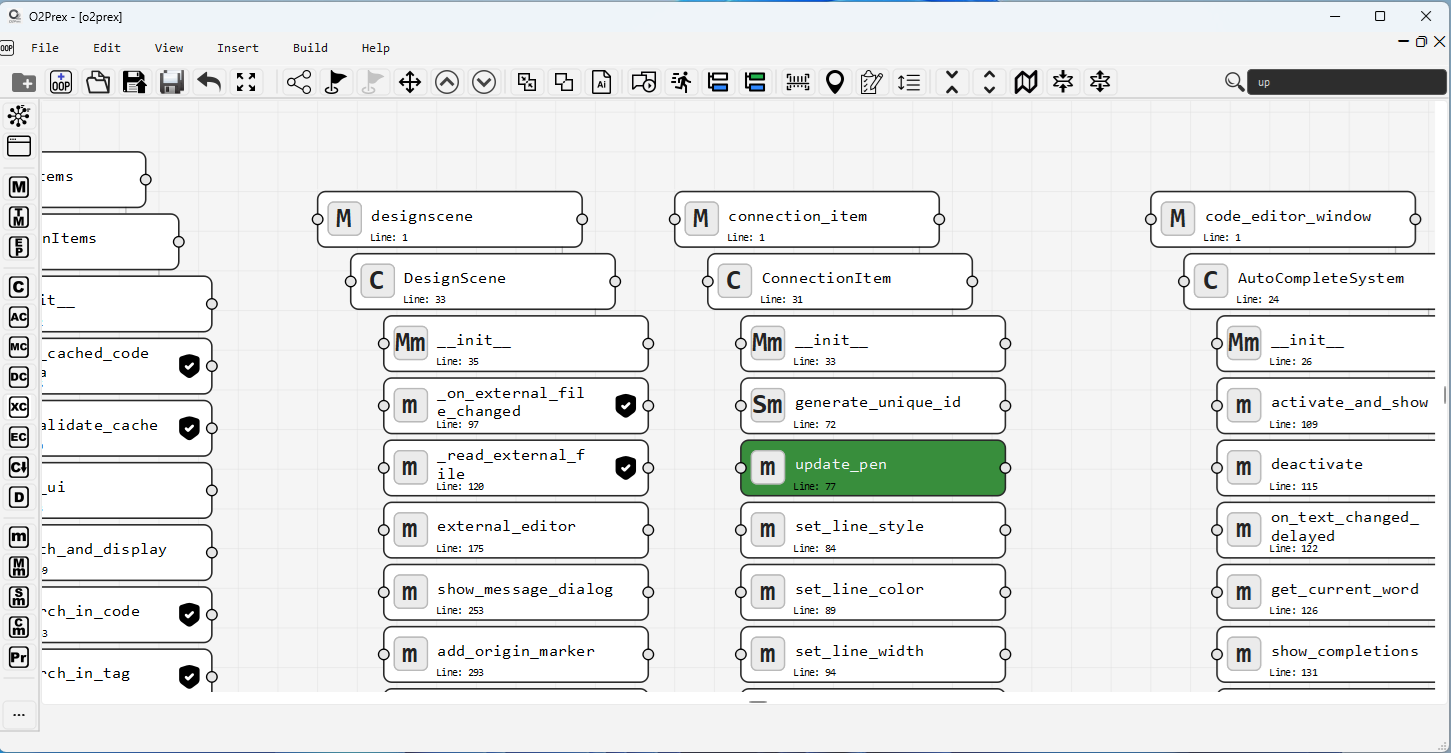The height and width of the screenshot is (753, 1451).
Task: Click the expand outward chevrons toolbar icon
Action: coord(989,82)
